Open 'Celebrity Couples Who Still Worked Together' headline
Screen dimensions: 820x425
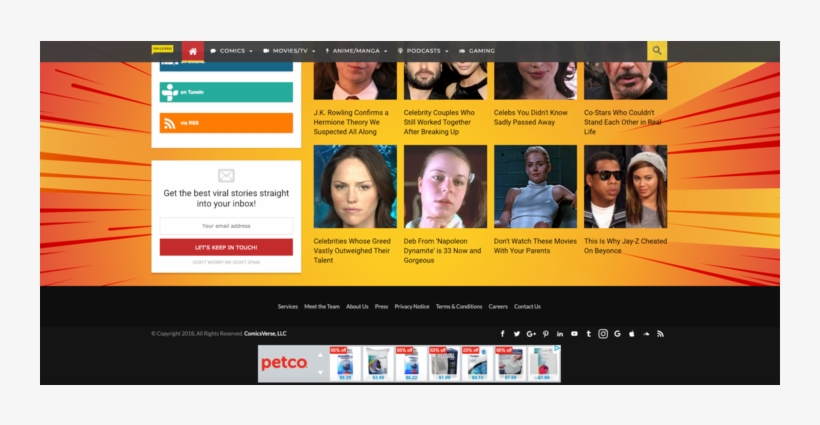439,122
